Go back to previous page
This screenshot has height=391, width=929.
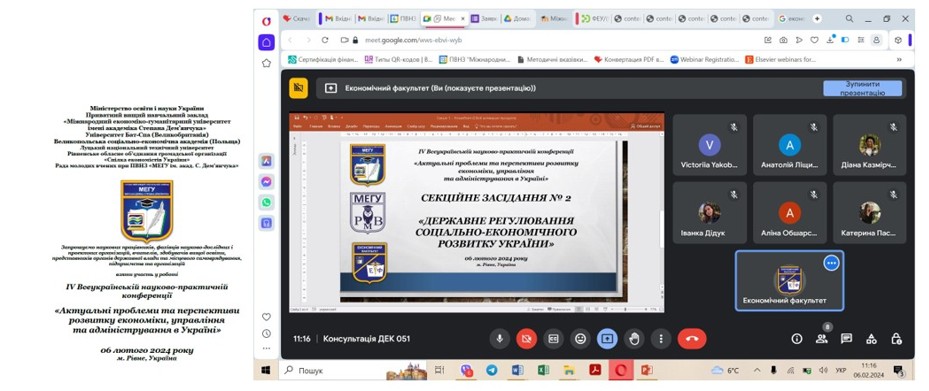coord(290,40)
